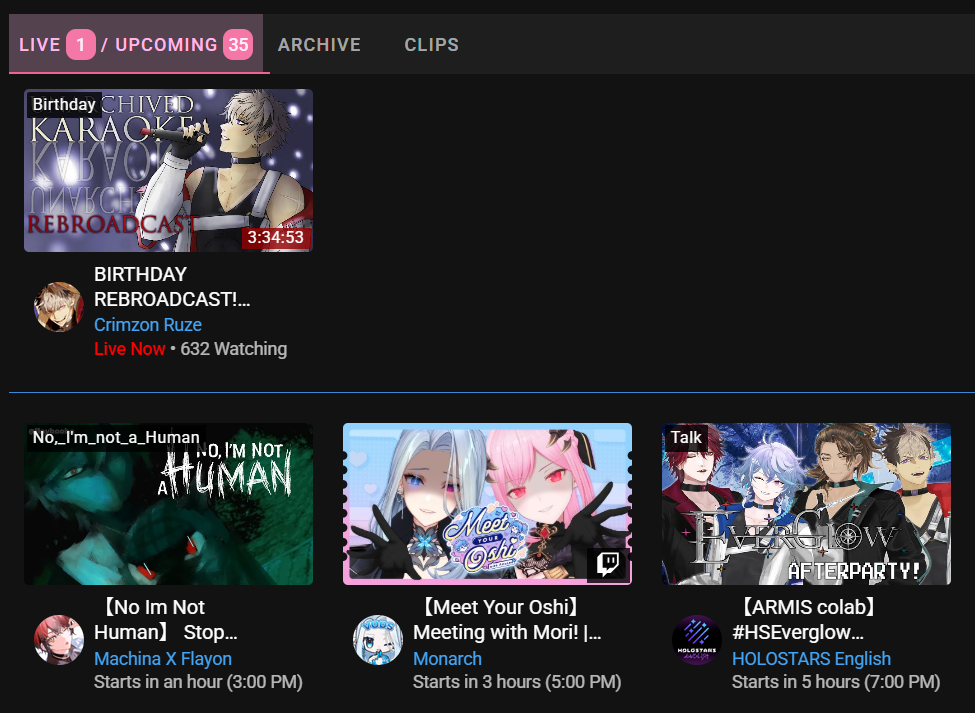
Task: Click the 632 Watching viewer count
Action: [234, 349]
